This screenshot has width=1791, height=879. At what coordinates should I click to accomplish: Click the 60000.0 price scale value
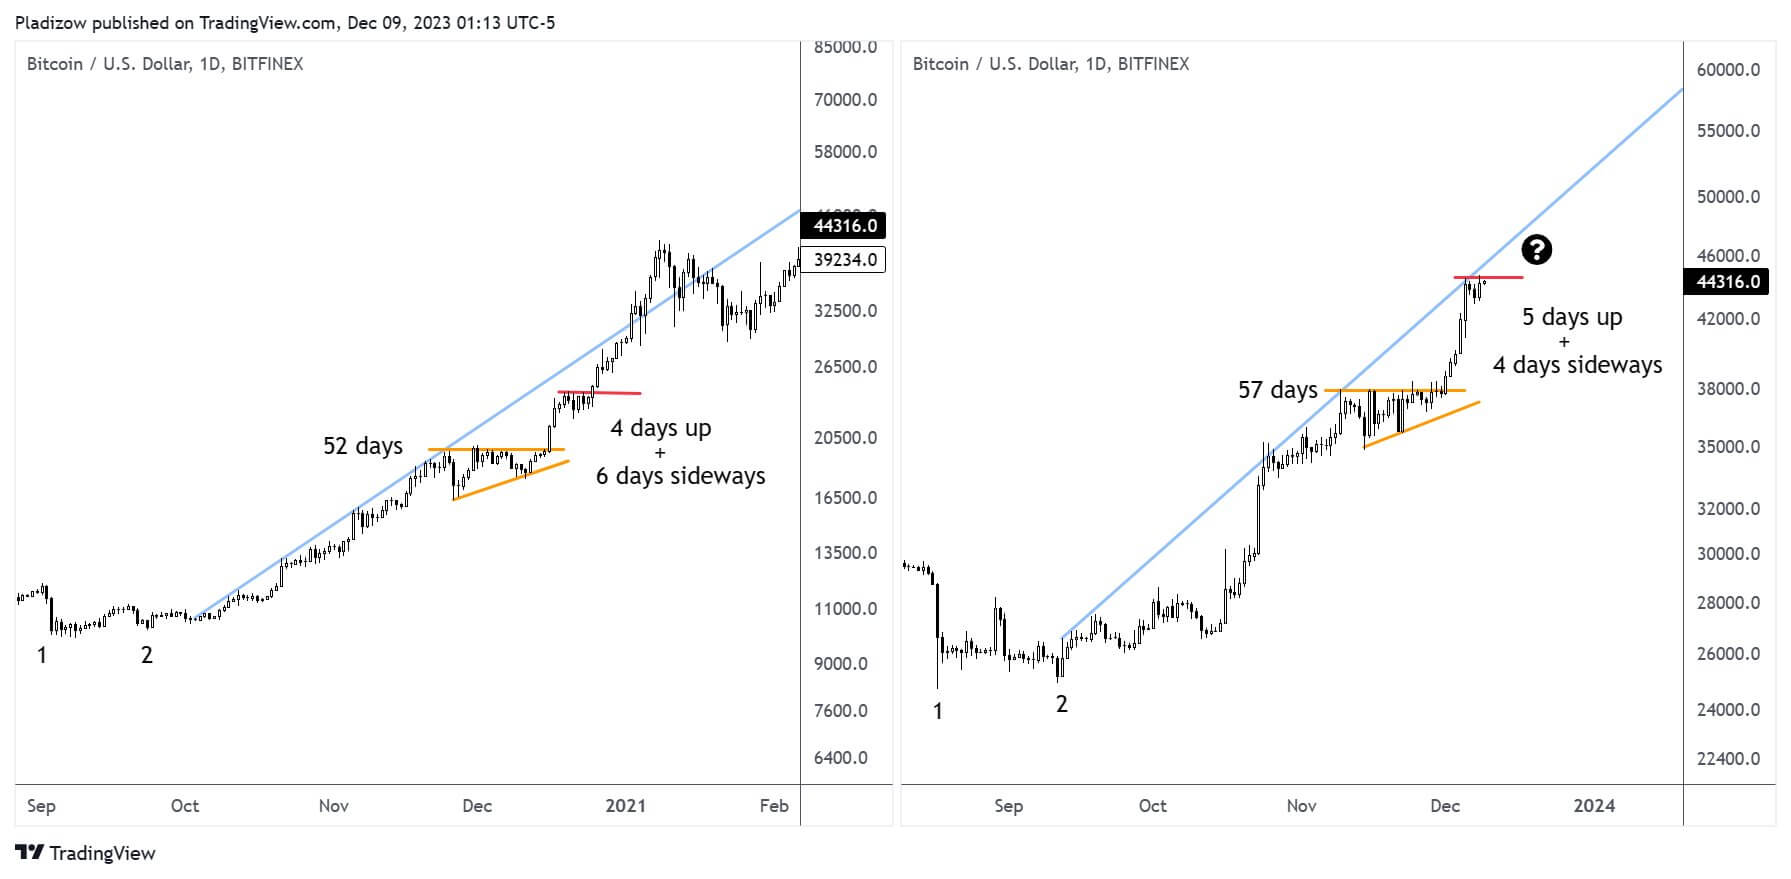pyautogui.click(x=1728, y=70)
